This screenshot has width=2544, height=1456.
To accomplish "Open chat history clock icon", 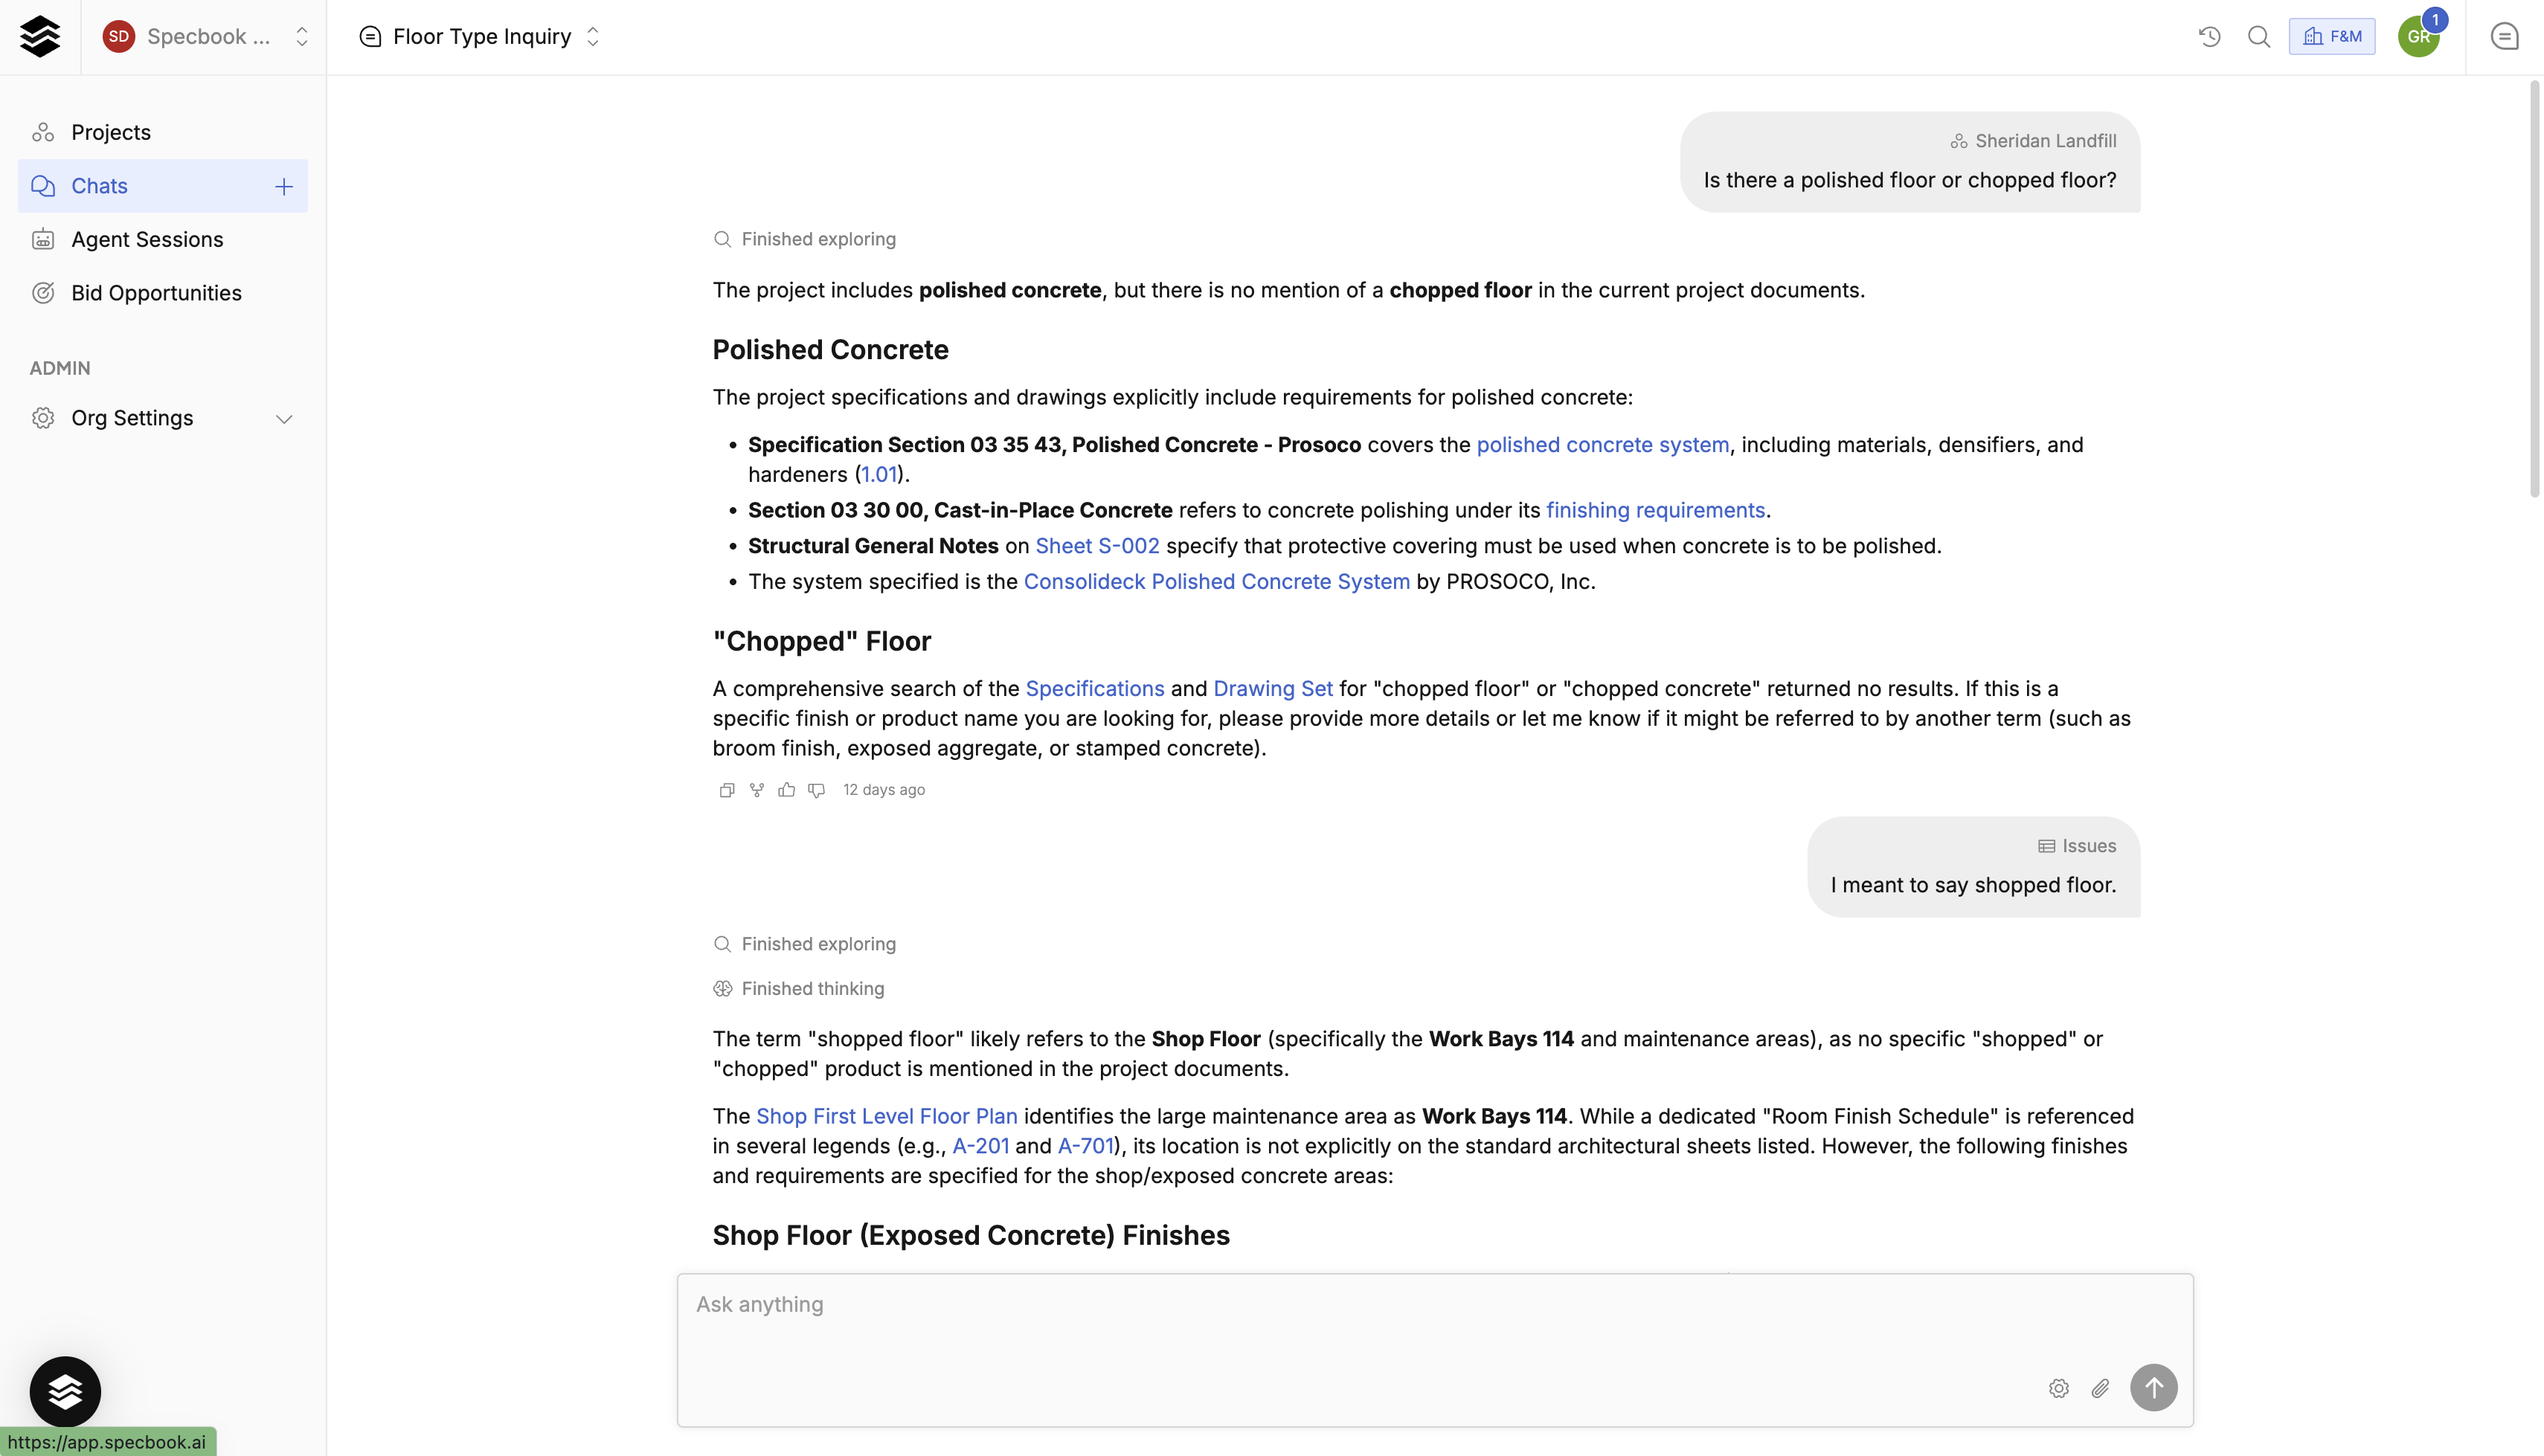I will pyautogui.click(x=2210, y=37).
